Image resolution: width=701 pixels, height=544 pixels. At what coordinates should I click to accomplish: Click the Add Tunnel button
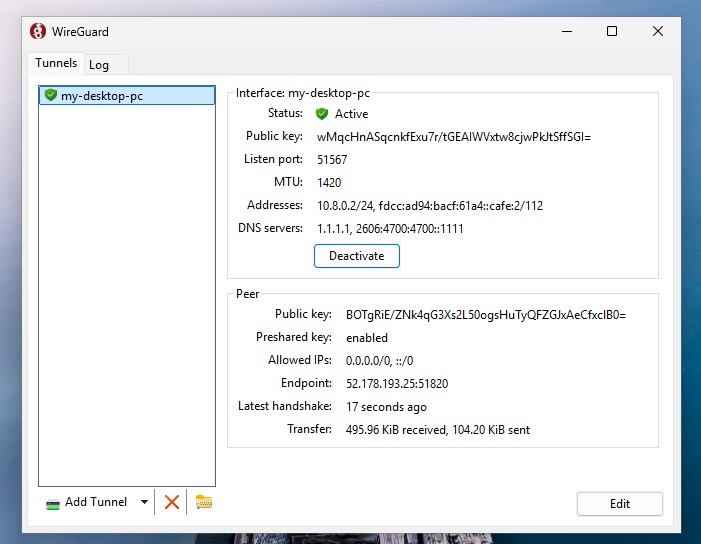(x=87, y=502)
